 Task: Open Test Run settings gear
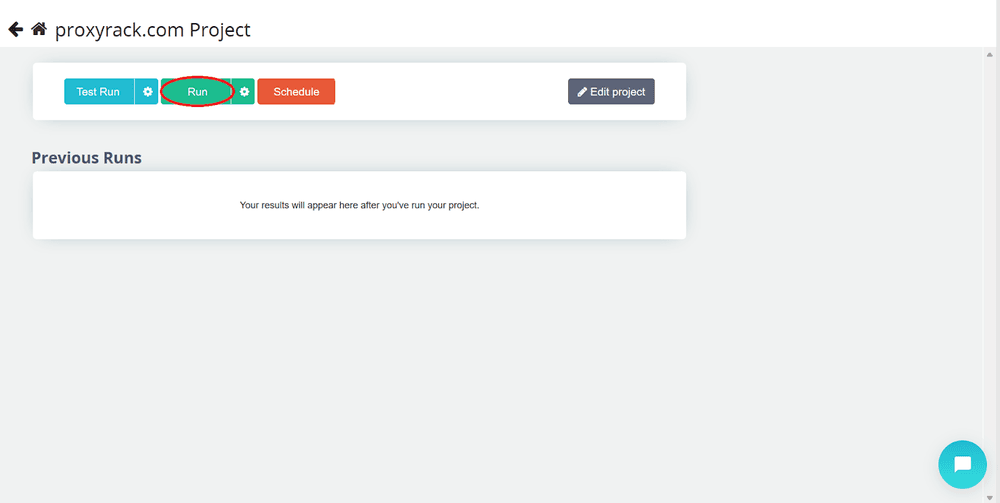coord(147,92)
